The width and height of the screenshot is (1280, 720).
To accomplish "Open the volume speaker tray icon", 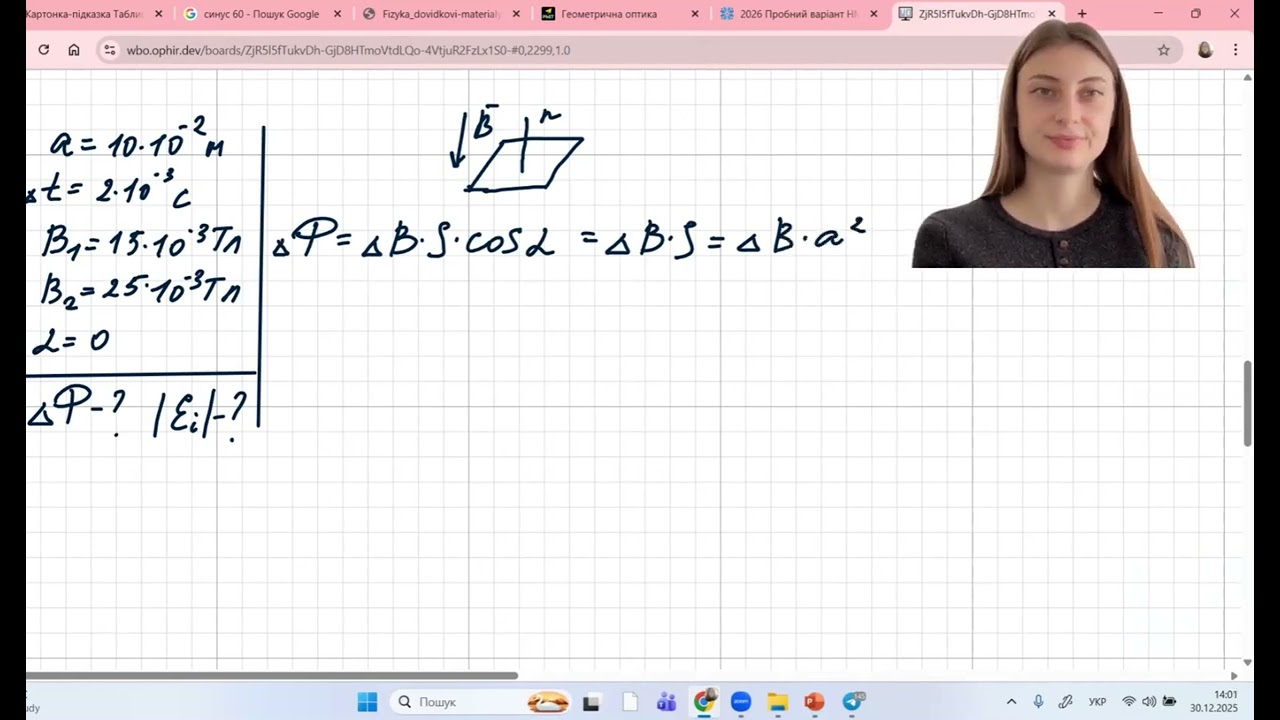I will [1149, 702].
